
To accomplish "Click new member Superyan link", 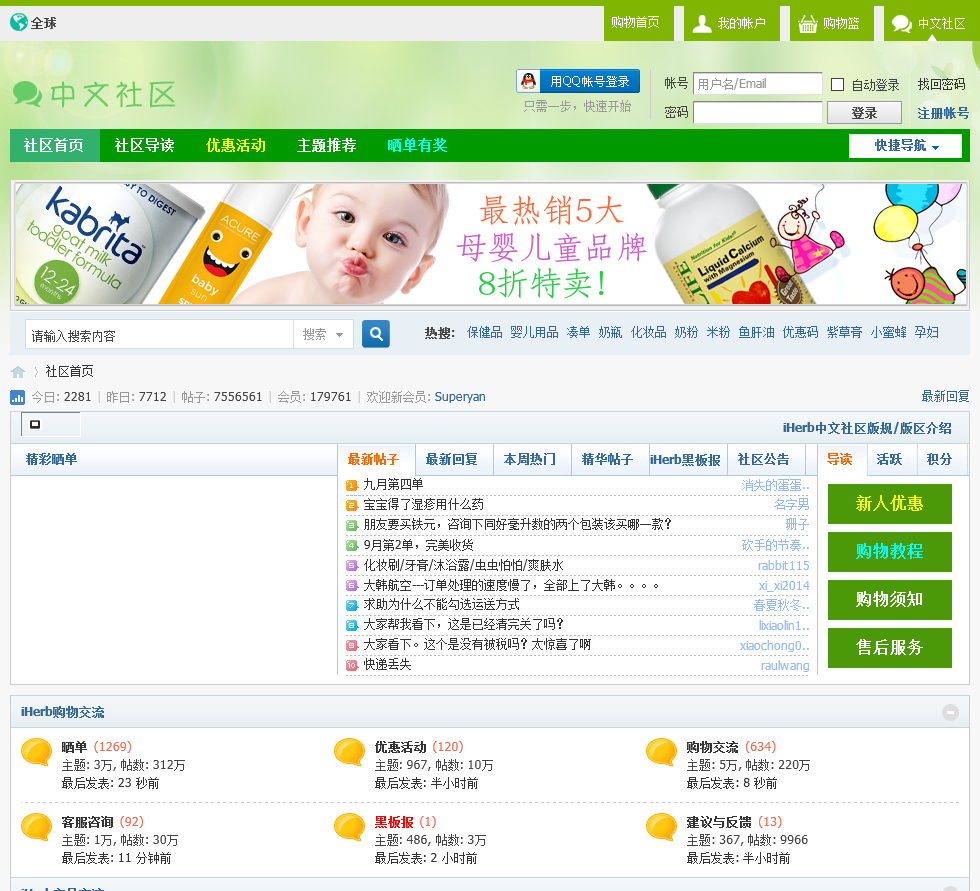I will (460, 397).
